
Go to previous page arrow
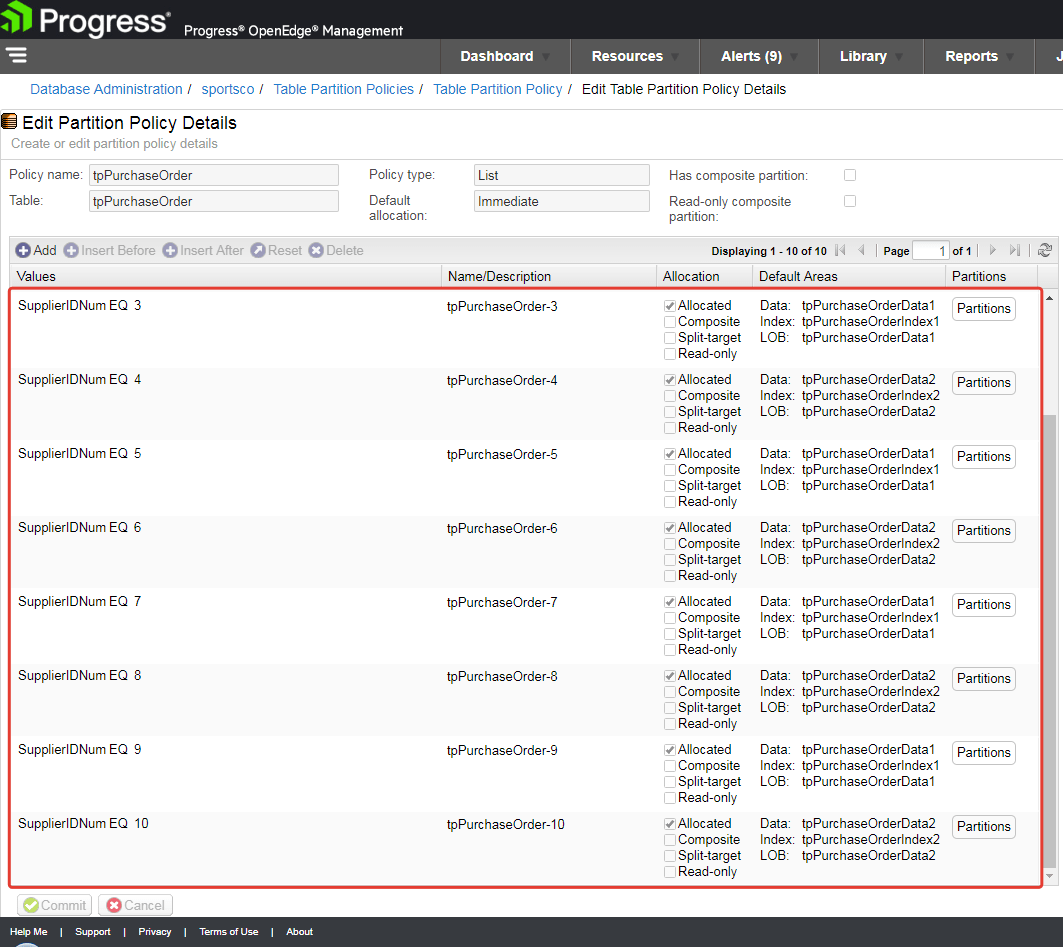(x=862, y=250)
